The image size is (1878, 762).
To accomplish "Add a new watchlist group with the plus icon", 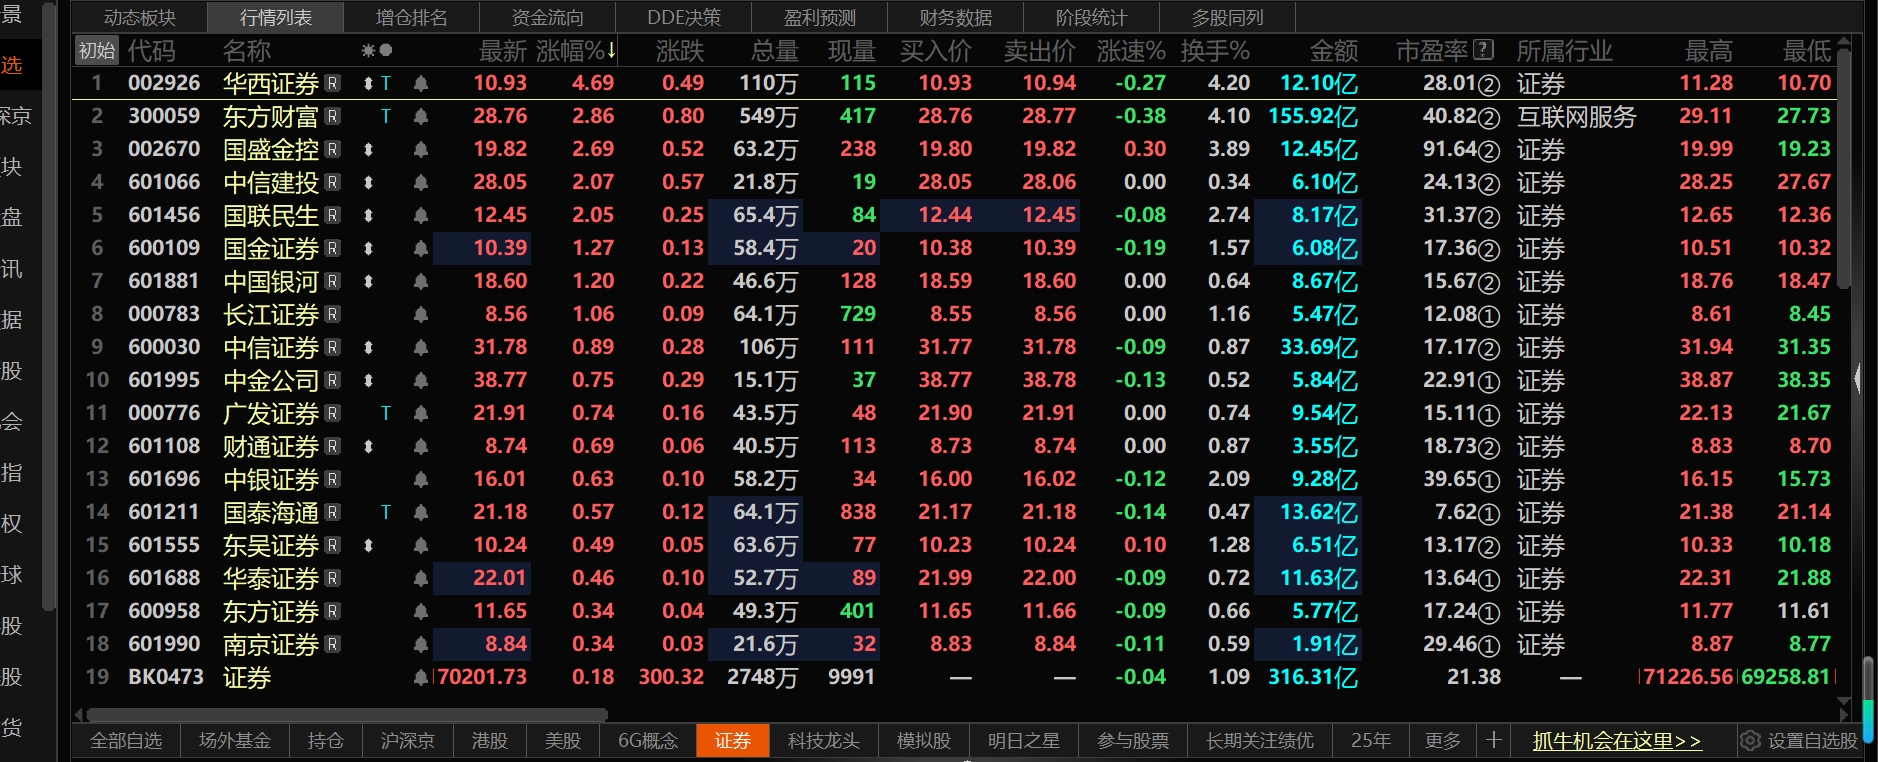I will [1493, 740].
